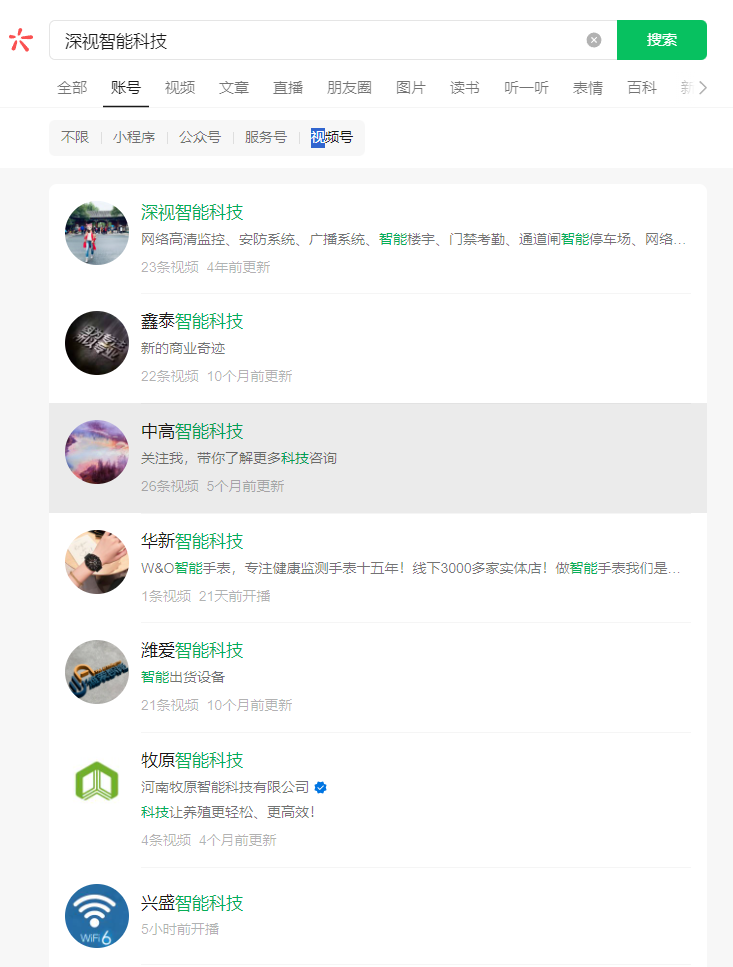Go to the 朋友圈 tab
The width and height of the screenshot is (733, 967).
(x=350, y=88)
